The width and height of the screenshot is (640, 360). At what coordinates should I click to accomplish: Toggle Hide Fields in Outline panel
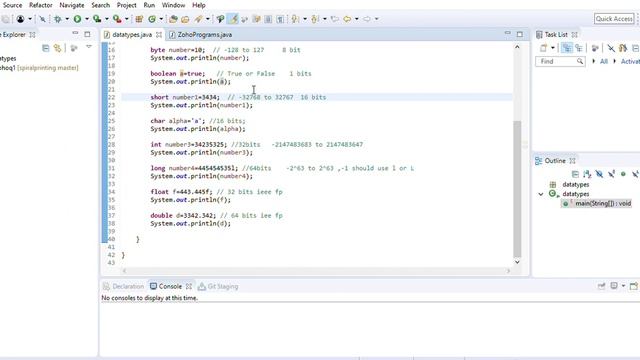click(599, 174)
